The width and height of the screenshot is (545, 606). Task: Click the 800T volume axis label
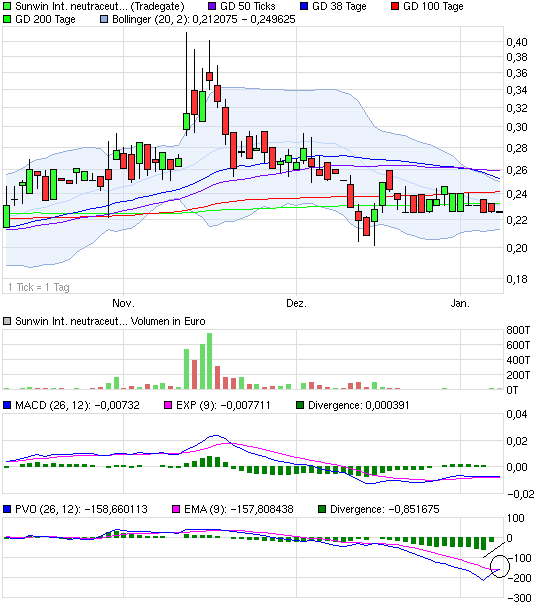pyautogui.click(x=518, y=330)
